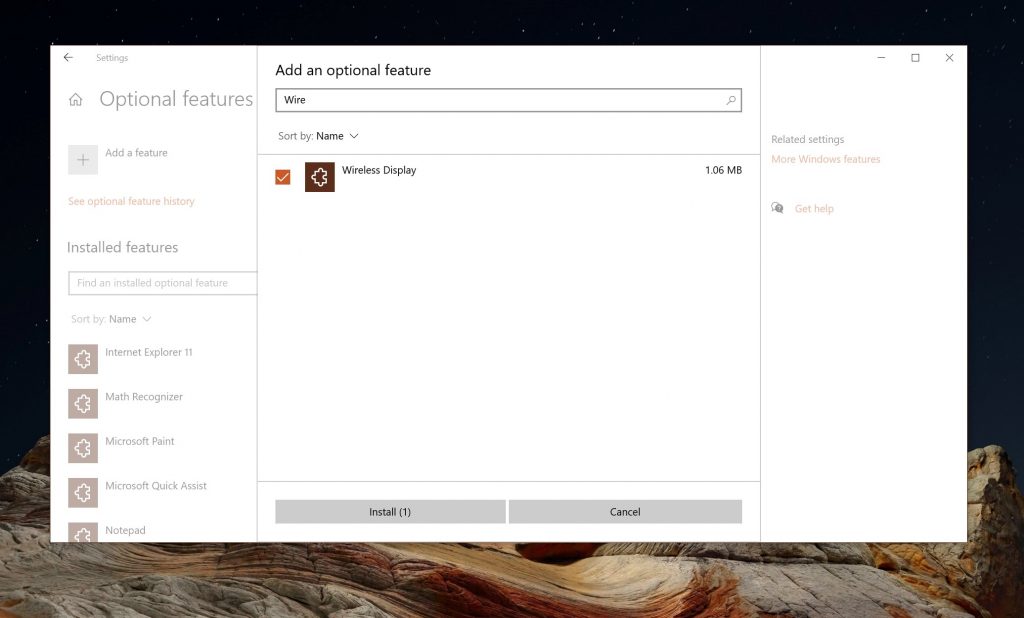
Task: Close the Settings window
Action: (950, 57)
